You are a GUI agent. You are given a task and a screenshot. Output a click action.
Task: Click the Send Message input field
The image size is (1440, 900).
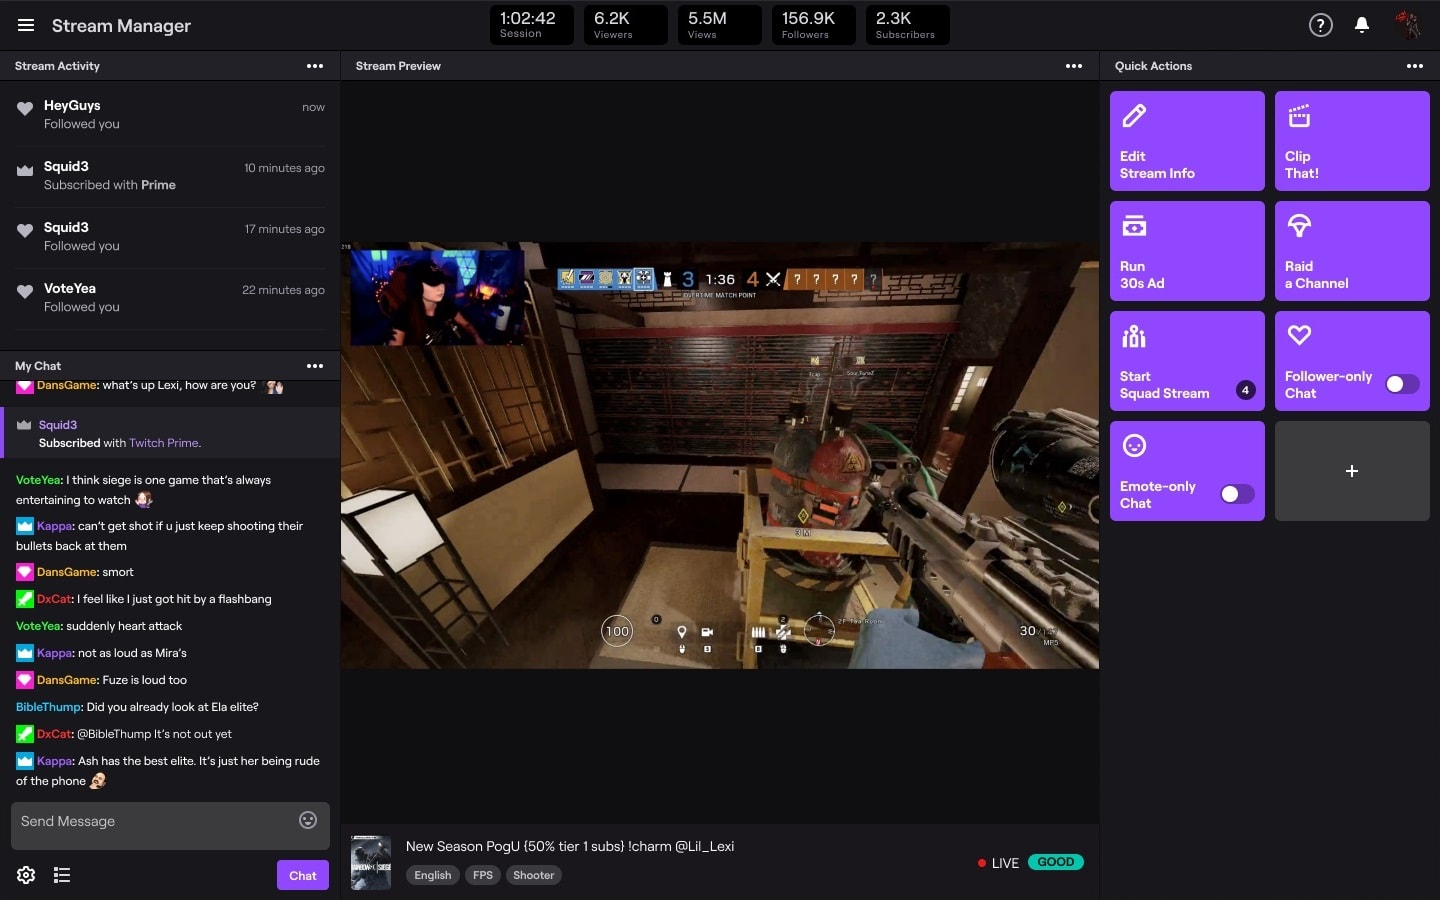point(150,821)
